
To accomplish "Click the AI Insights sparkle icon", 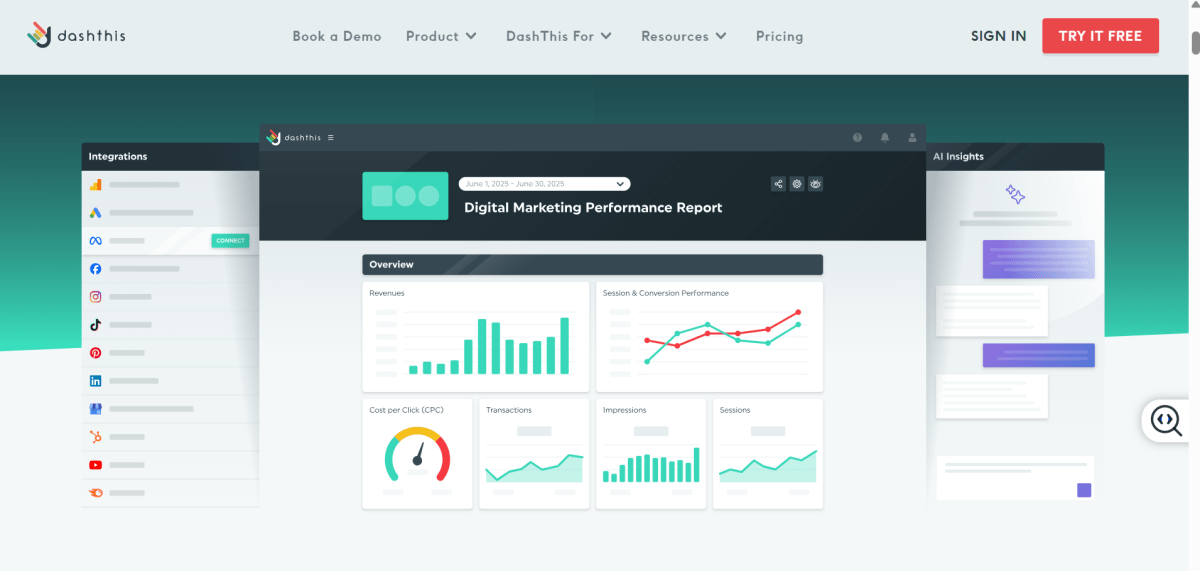I will tap(1015, 194).
